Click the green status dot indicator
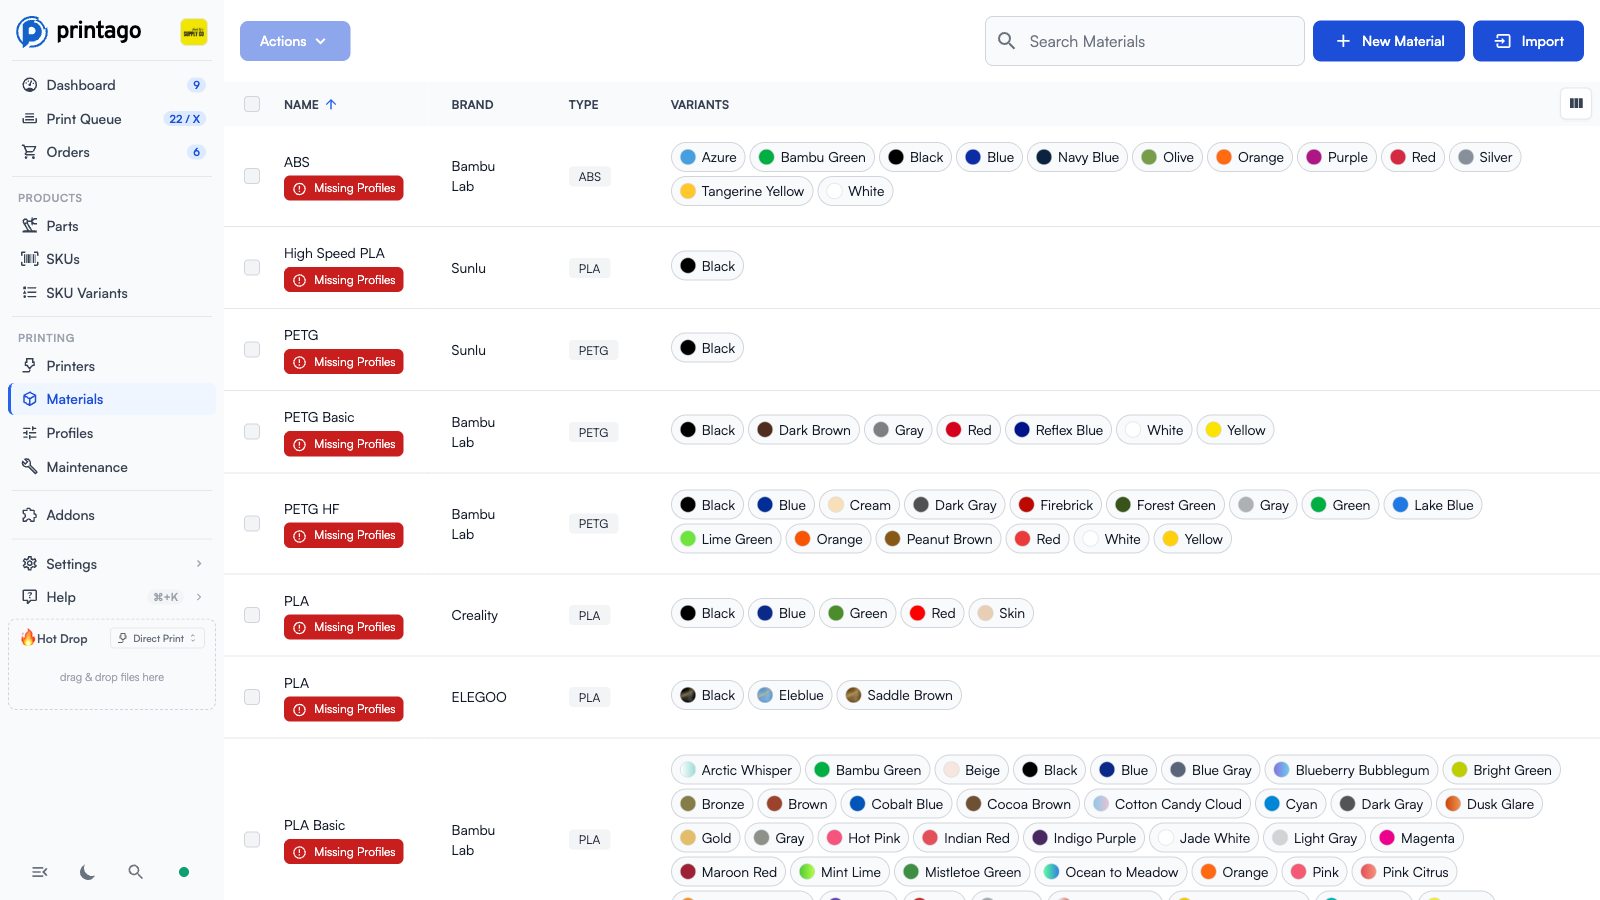 coord(184,872)
